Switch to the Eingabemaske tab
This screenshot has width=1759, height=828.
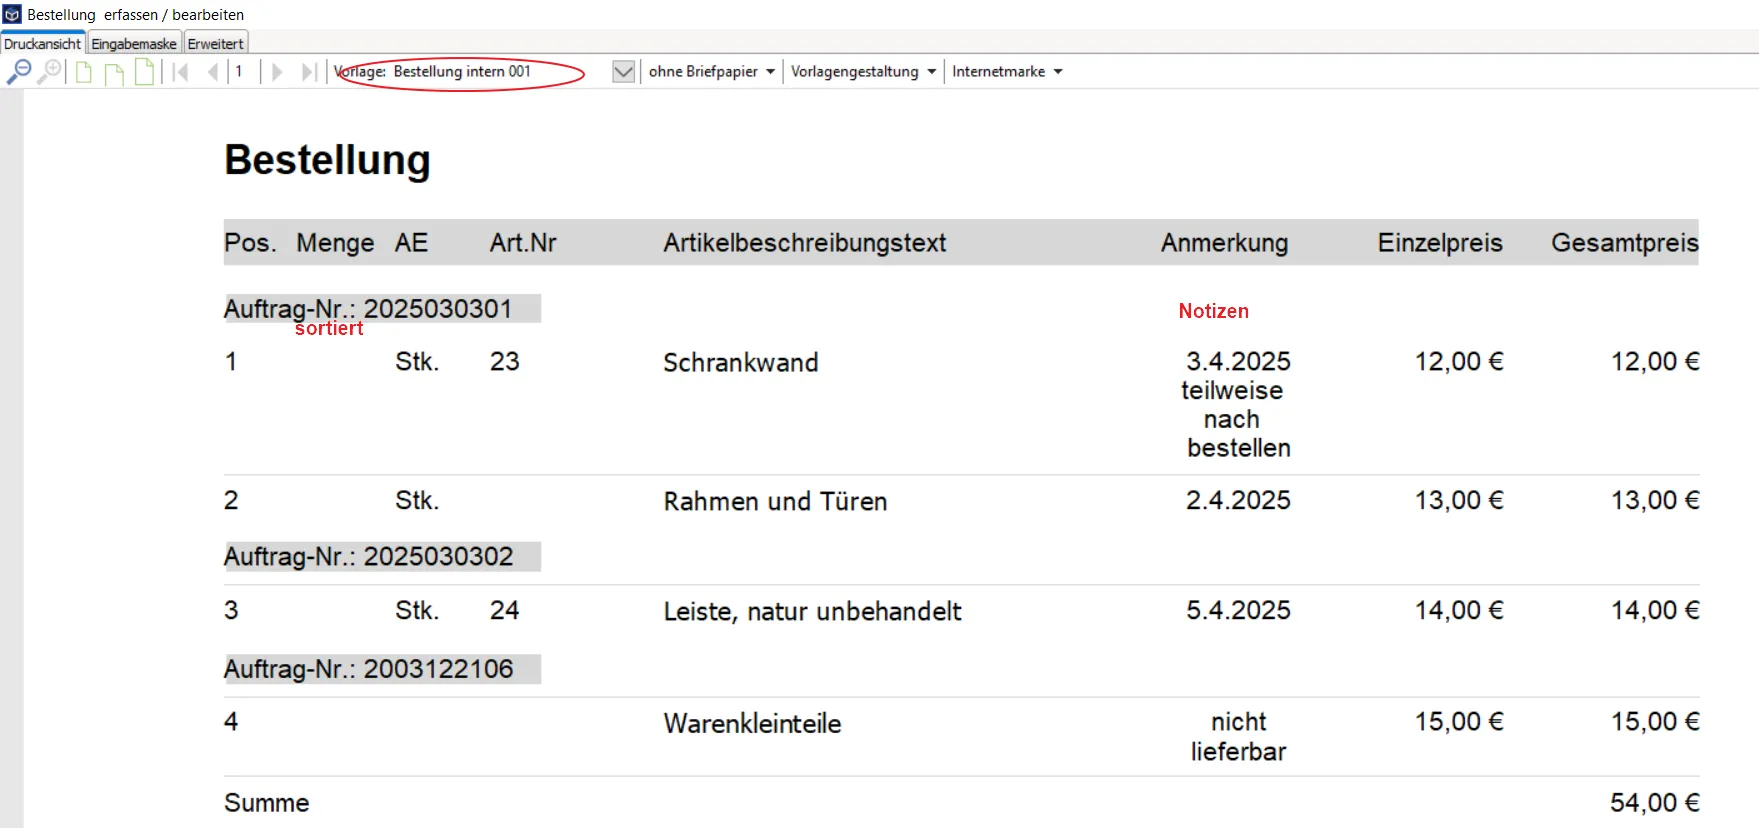(x=134, y=44)
